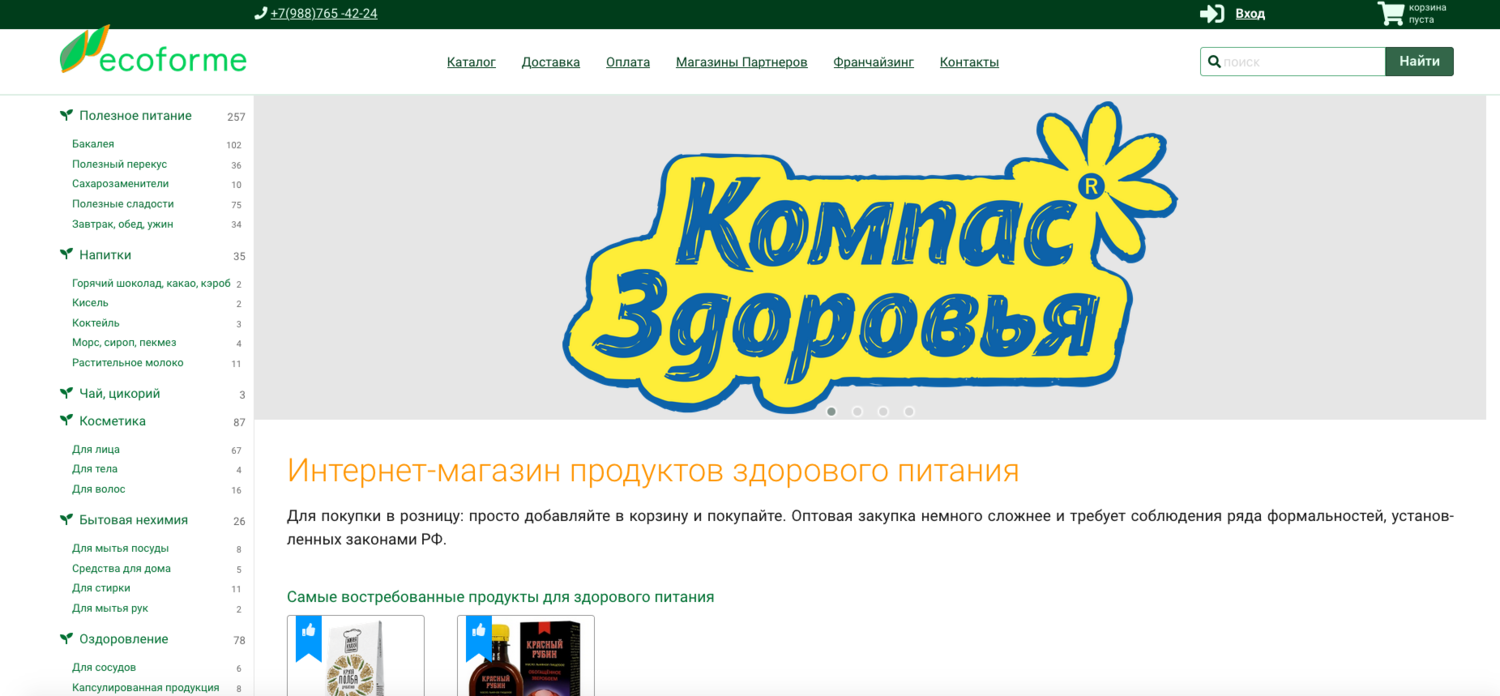This screenshot has height=696, width=1500.
Task: Click the phone handset icon
Action: click(260, 13)
